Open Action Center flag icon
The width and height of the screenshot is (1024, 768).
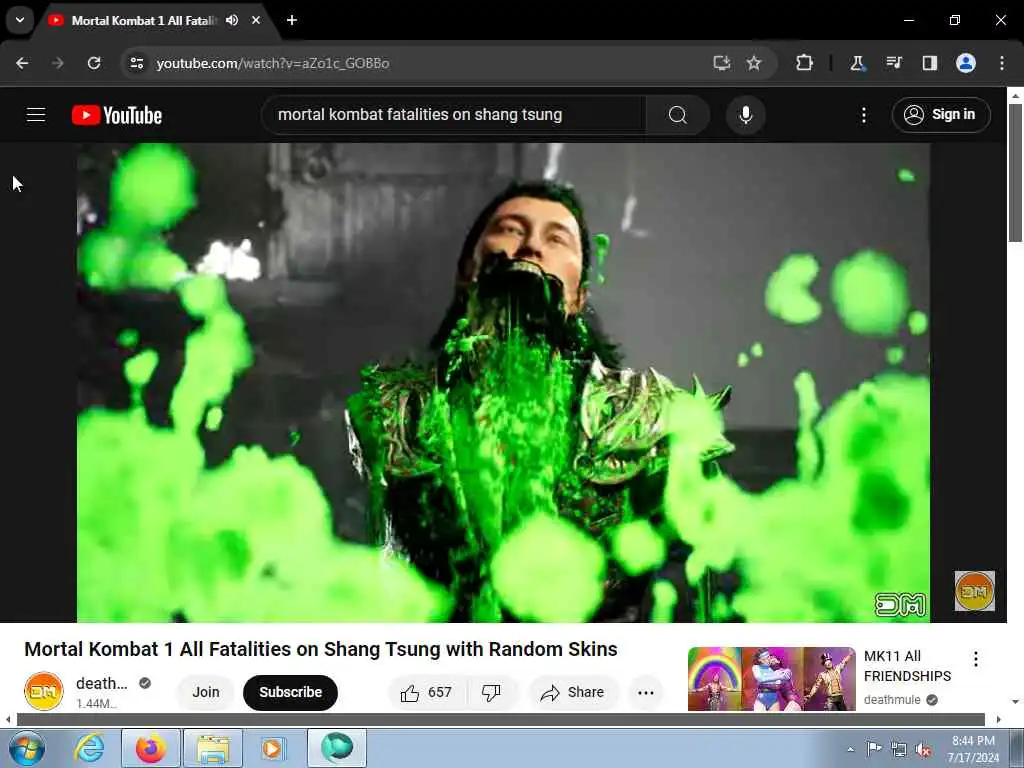(873, 748)
